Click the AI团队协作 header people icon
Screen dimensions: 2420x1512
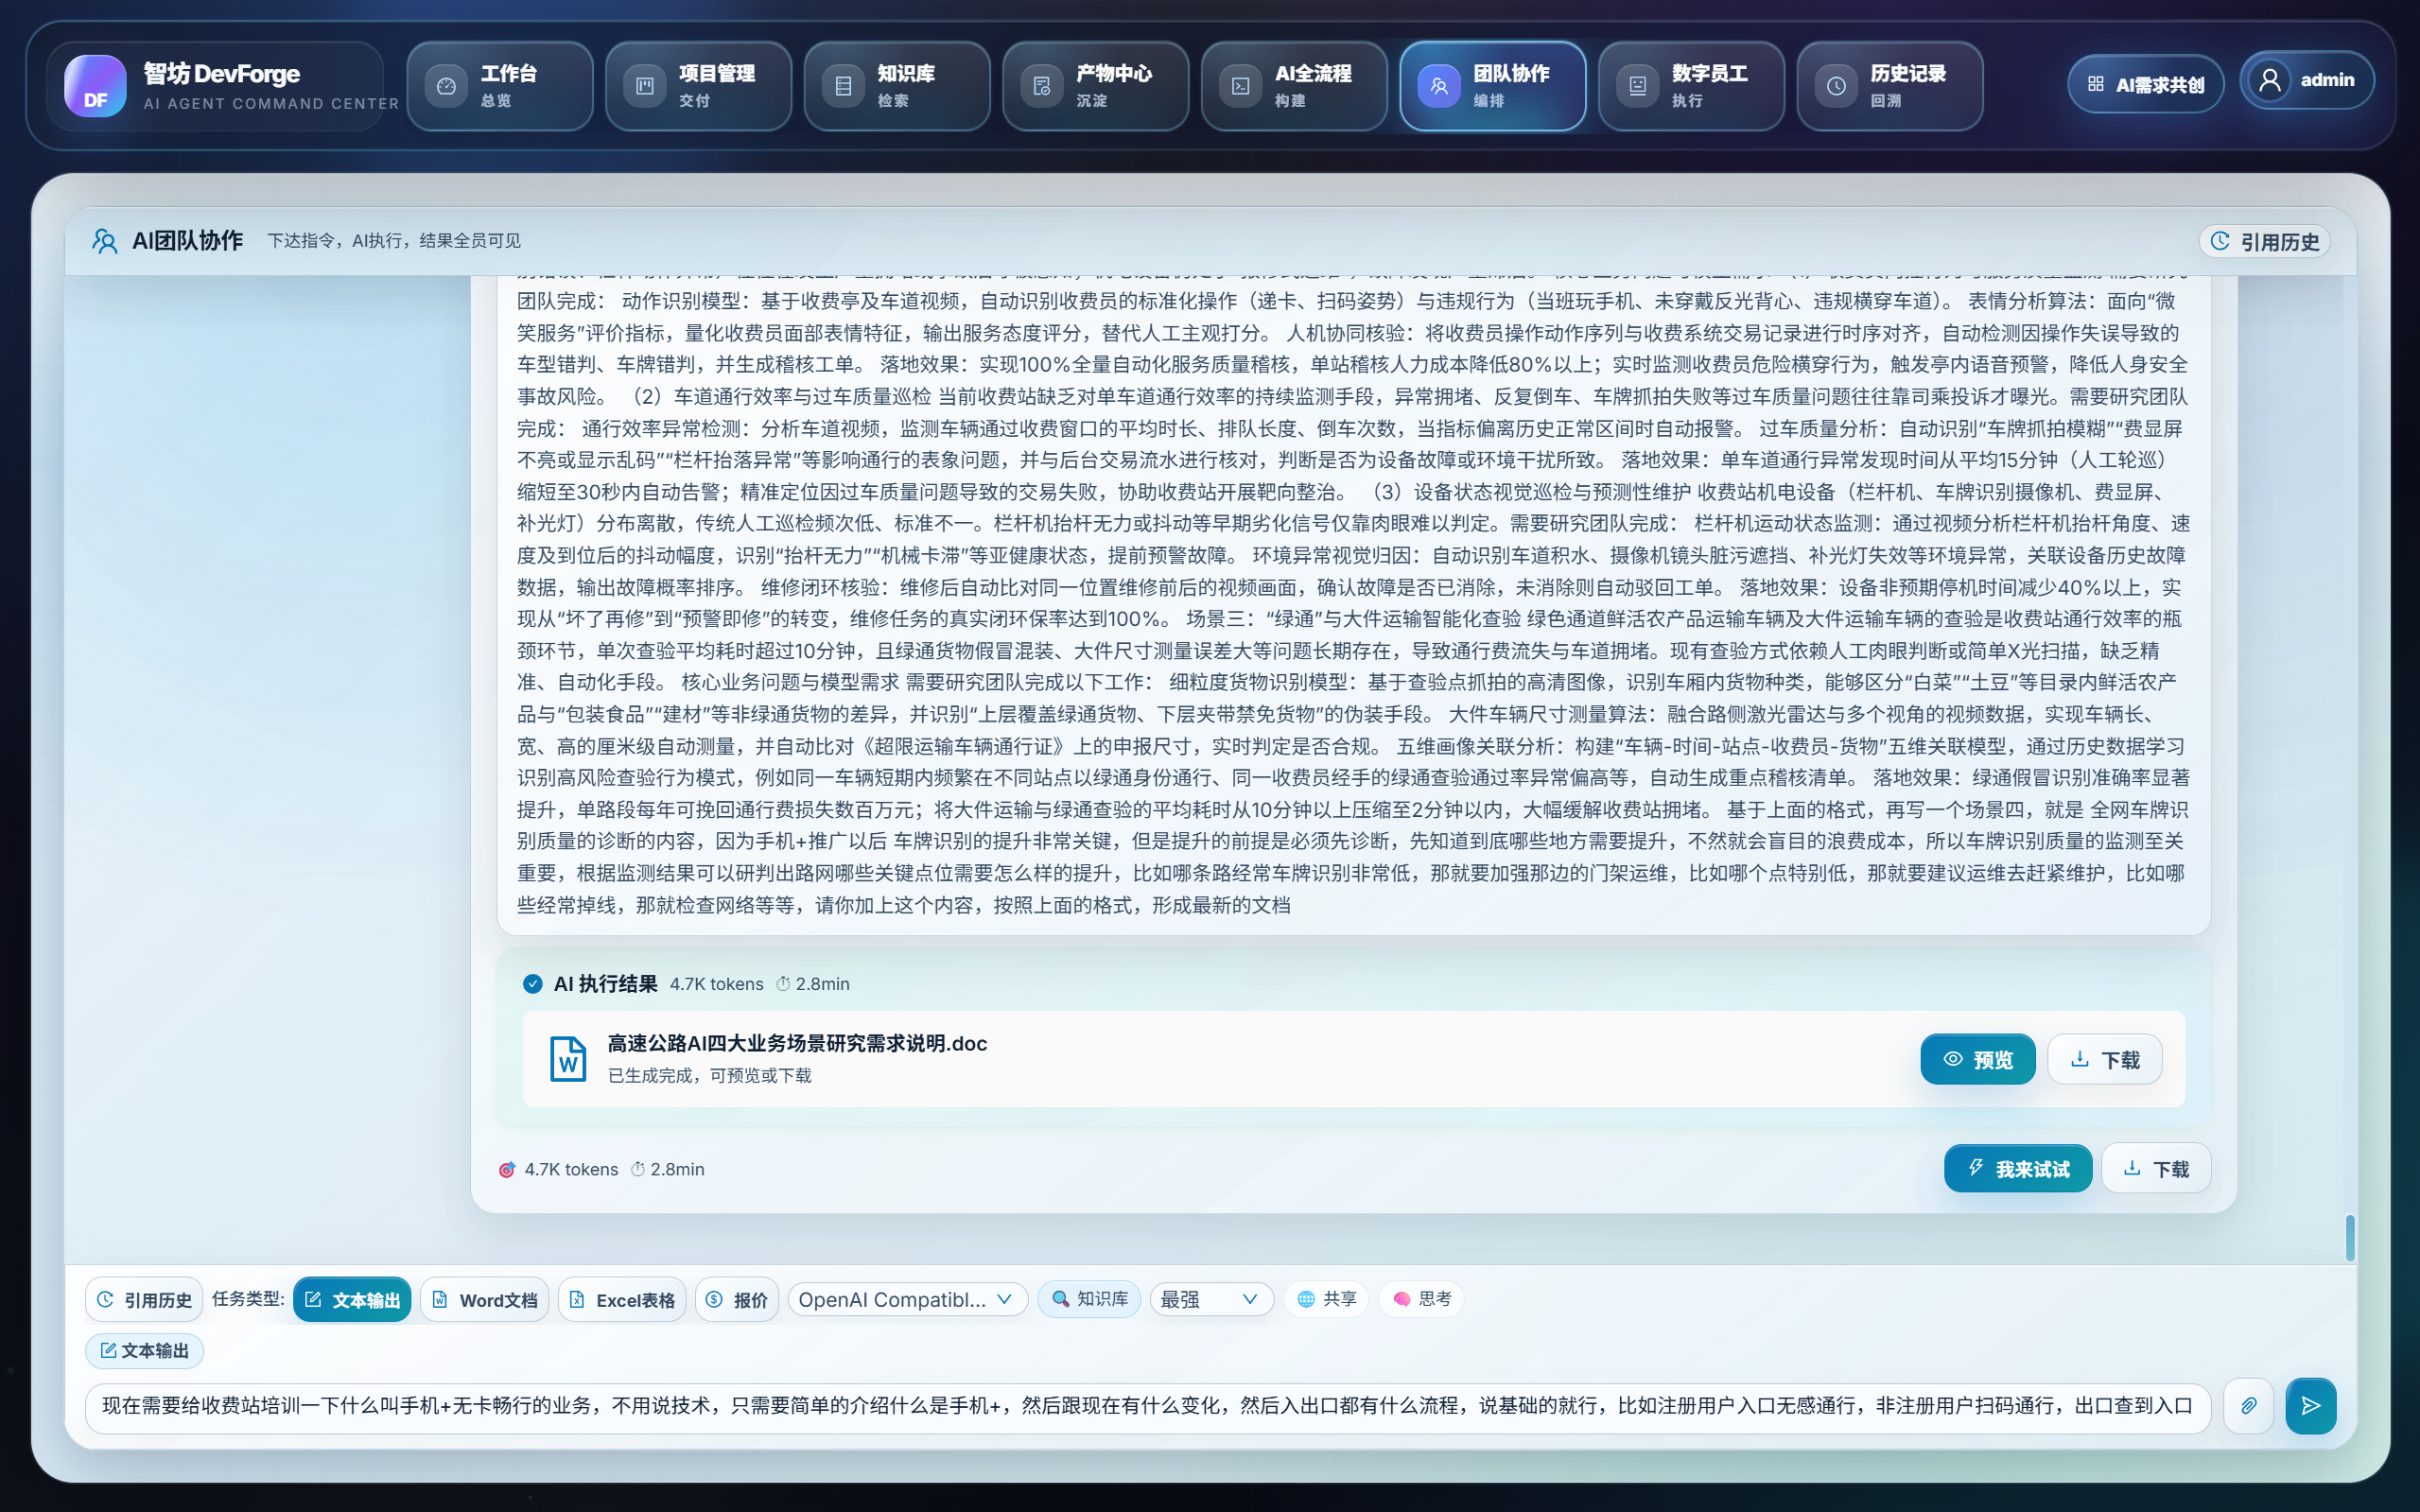[x=105, y=241]
